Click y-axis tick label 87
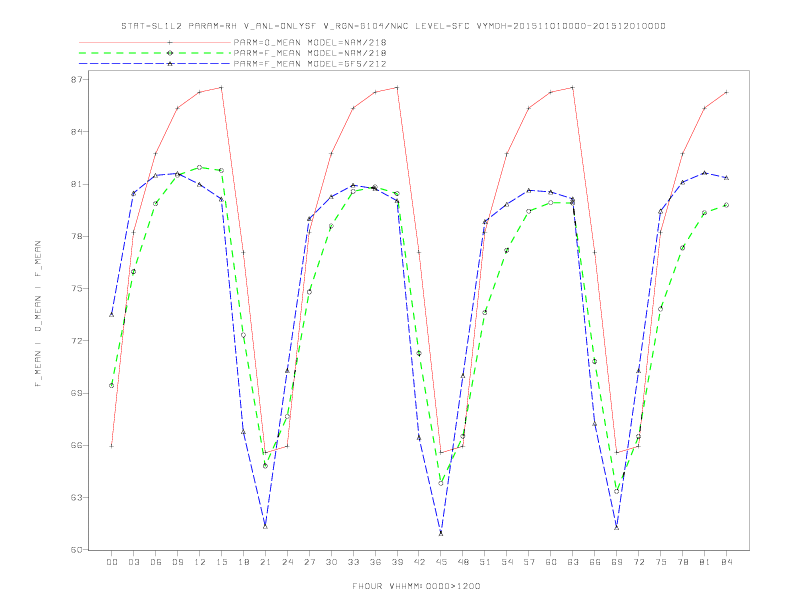 (77, 80)
